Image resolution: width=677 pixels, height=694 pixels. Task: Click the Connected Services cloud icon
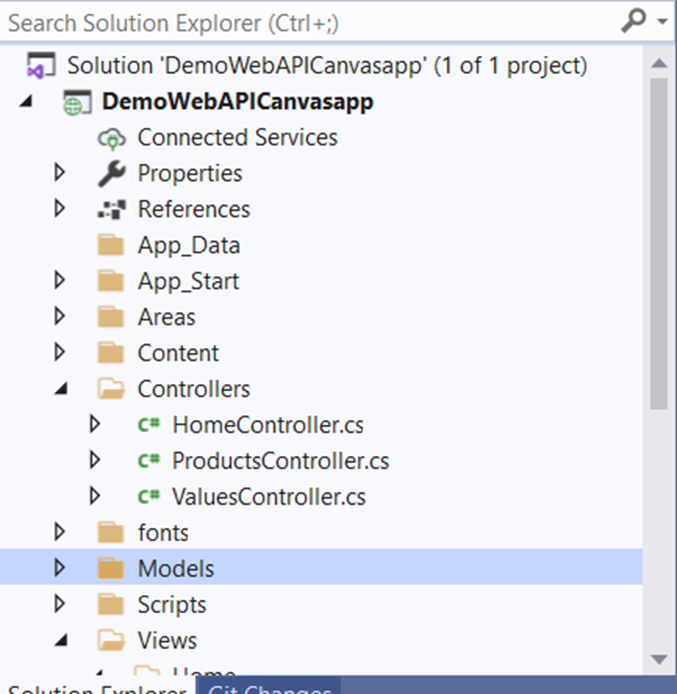tap(110, 137)
